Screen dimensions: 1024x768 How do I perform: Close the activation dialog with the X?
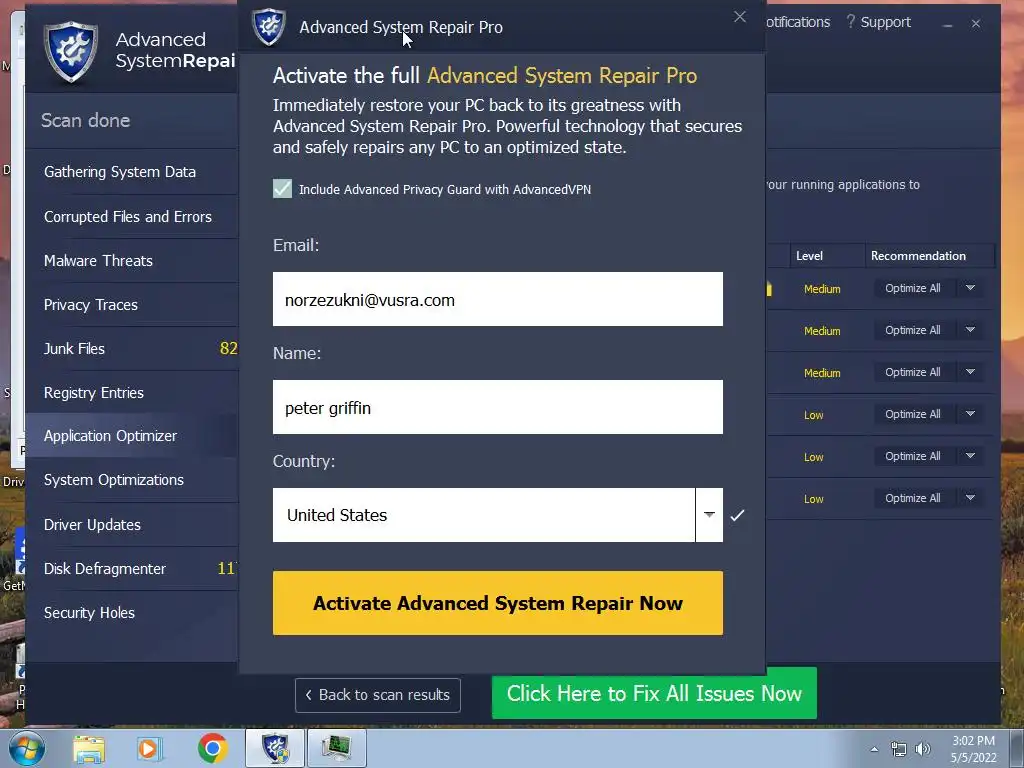point(739,17)
